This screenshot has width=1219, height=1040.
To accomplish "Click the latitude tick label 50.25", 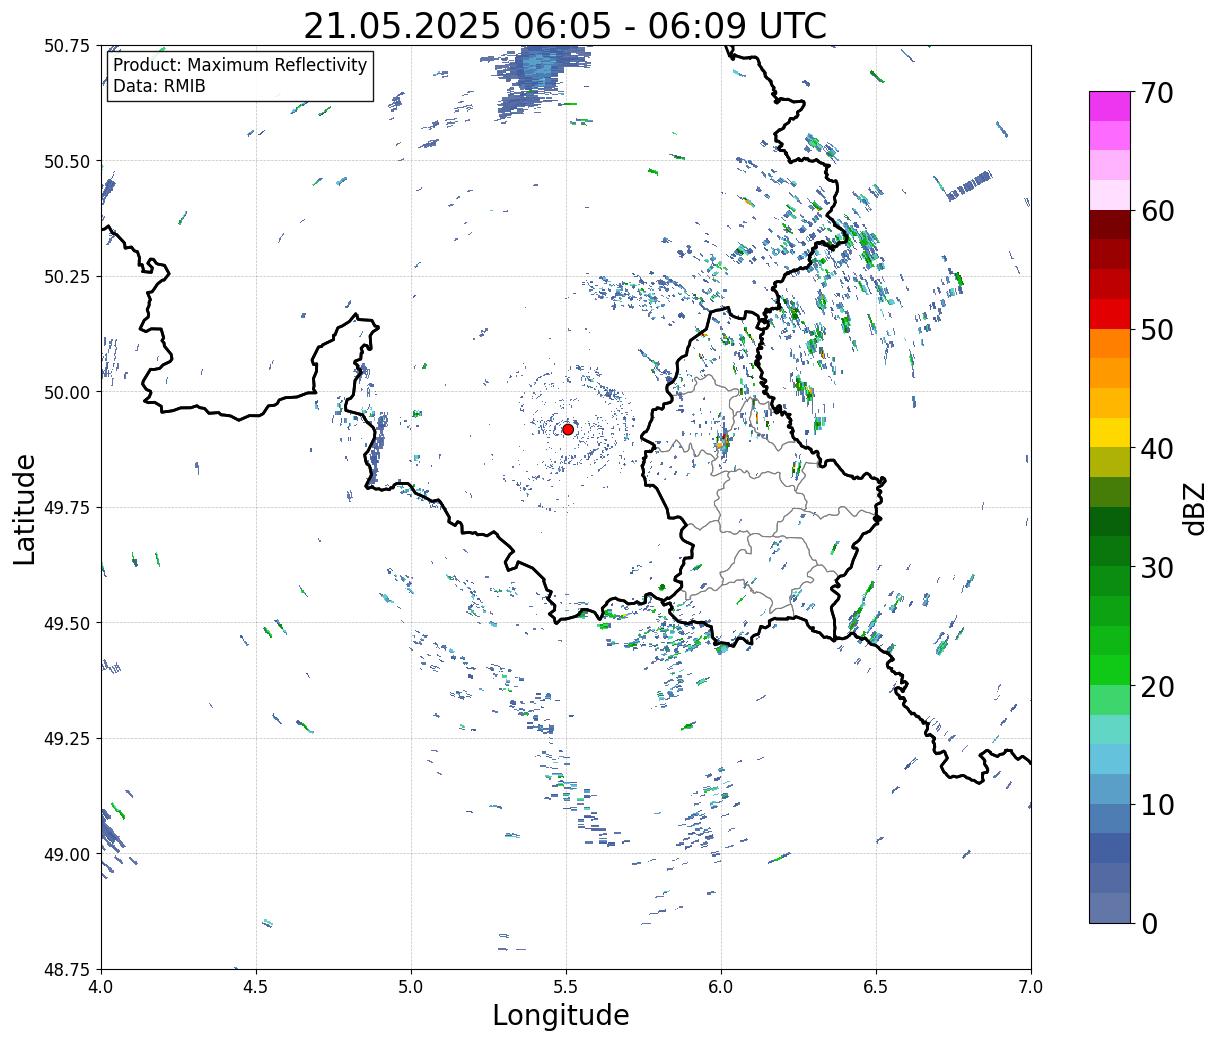I will pyautogui.click(x=67, y=277).
